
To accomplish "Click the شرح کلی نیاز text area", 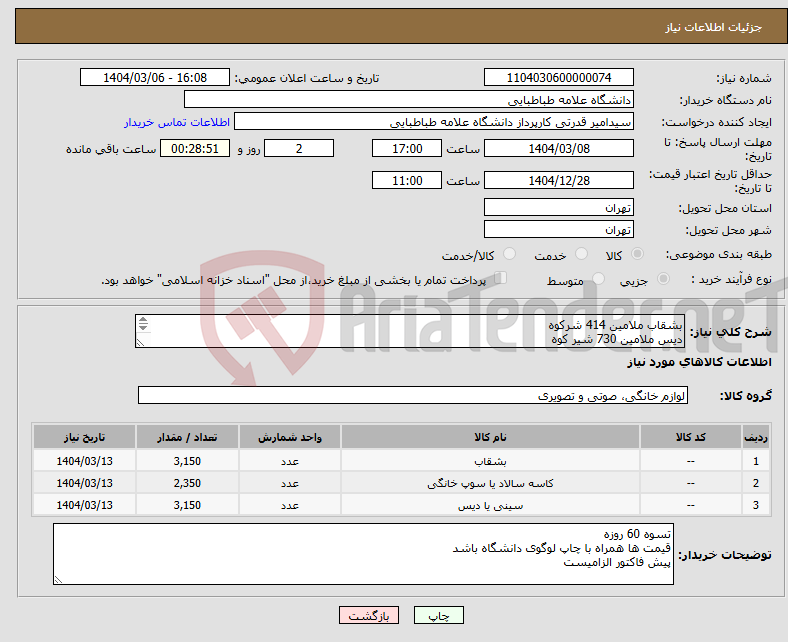I will pos(410,331).
